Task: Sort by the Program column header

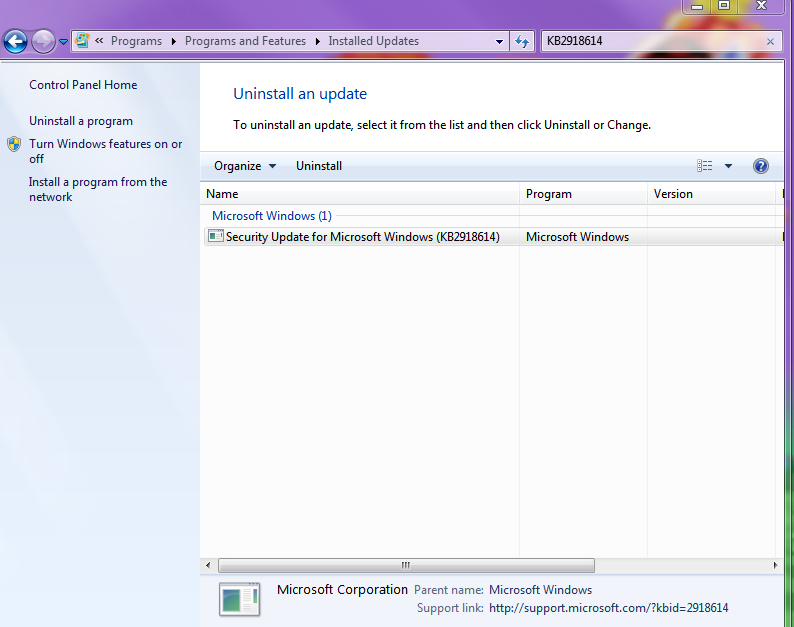Action: click(x=583, y=194)
